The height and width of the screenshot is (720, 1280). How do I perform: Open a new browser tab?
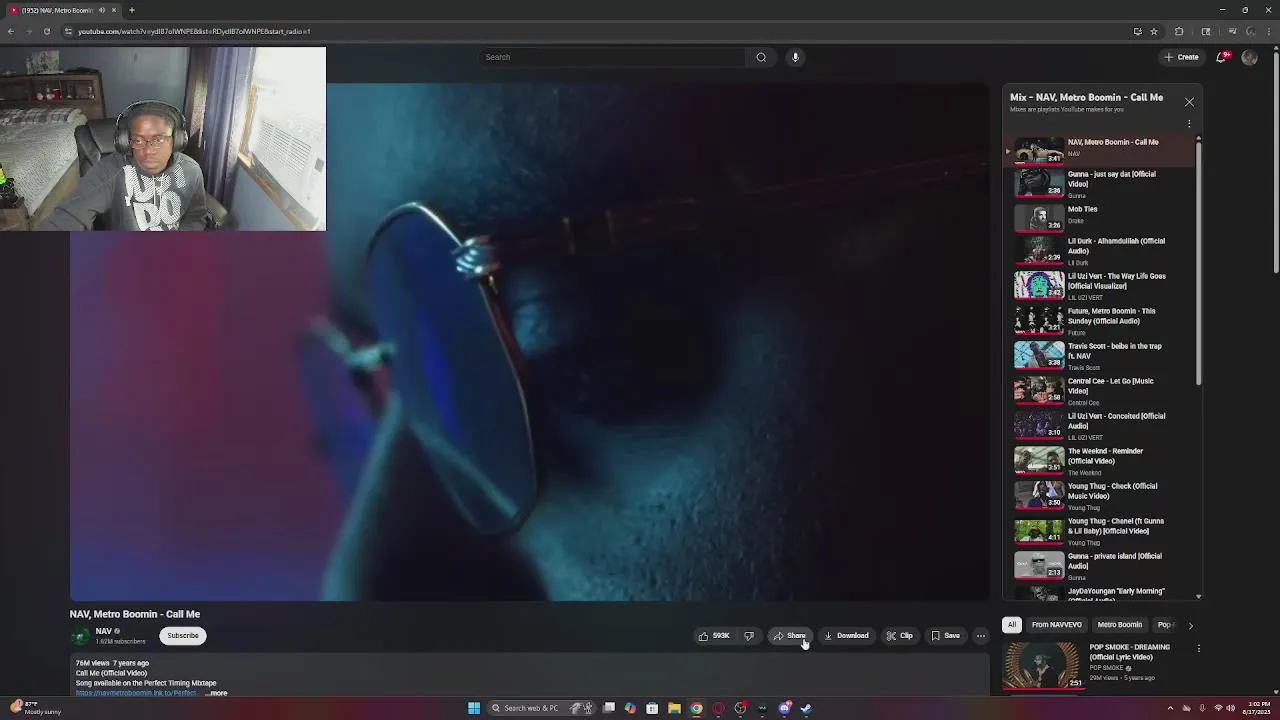pos(131,10)
